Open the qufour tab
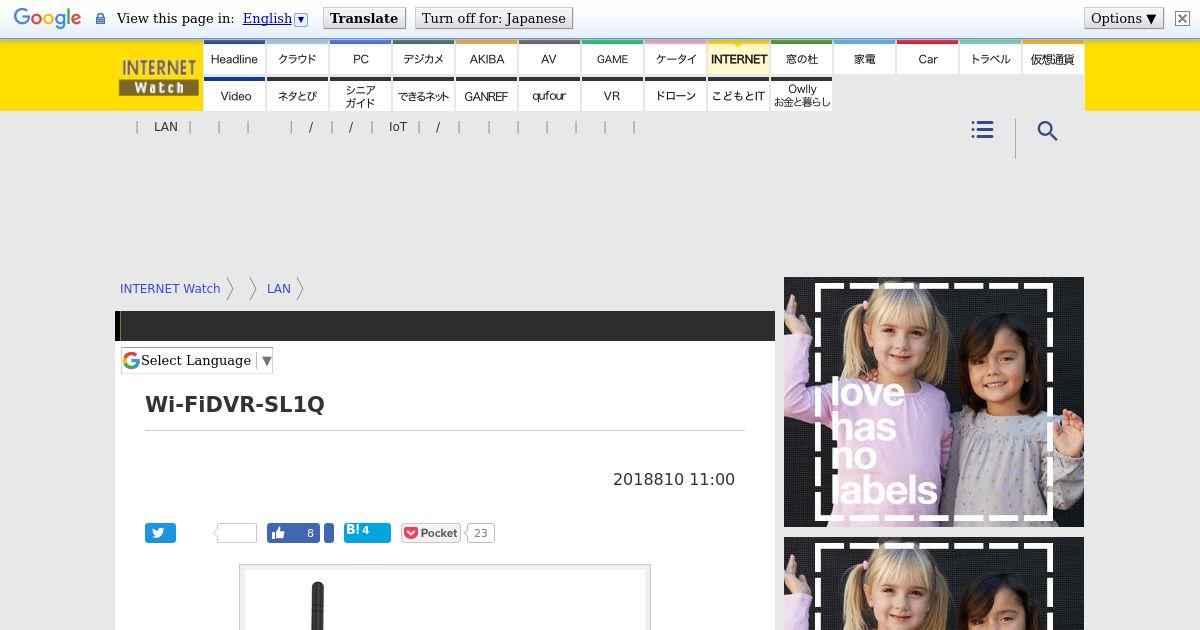This screenshot has width=1200, height=630. click(x=549, y=95)
